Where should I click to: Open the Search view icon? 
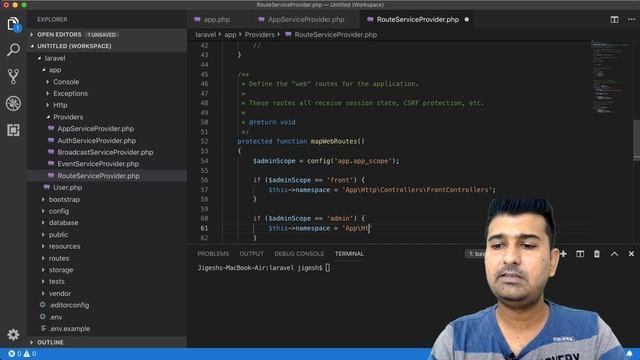click(13, 50)
